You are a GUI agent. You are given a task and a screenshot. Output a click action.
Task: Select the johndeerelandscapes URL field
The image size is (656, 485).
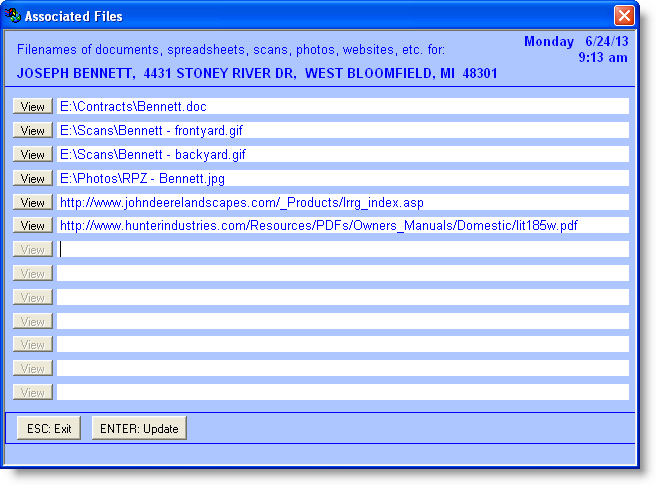click(x=342, y=202)
